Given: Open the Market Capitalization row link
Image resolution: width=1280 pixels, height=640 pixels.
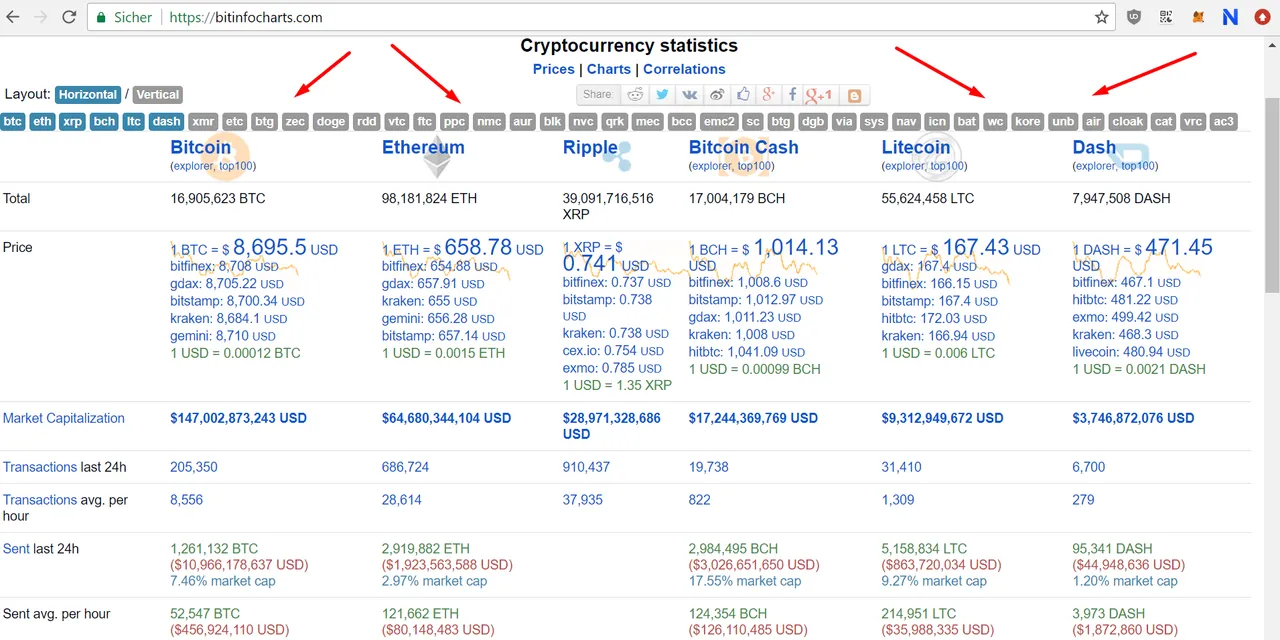Looking at the screenshot, I should click(64, 418).
